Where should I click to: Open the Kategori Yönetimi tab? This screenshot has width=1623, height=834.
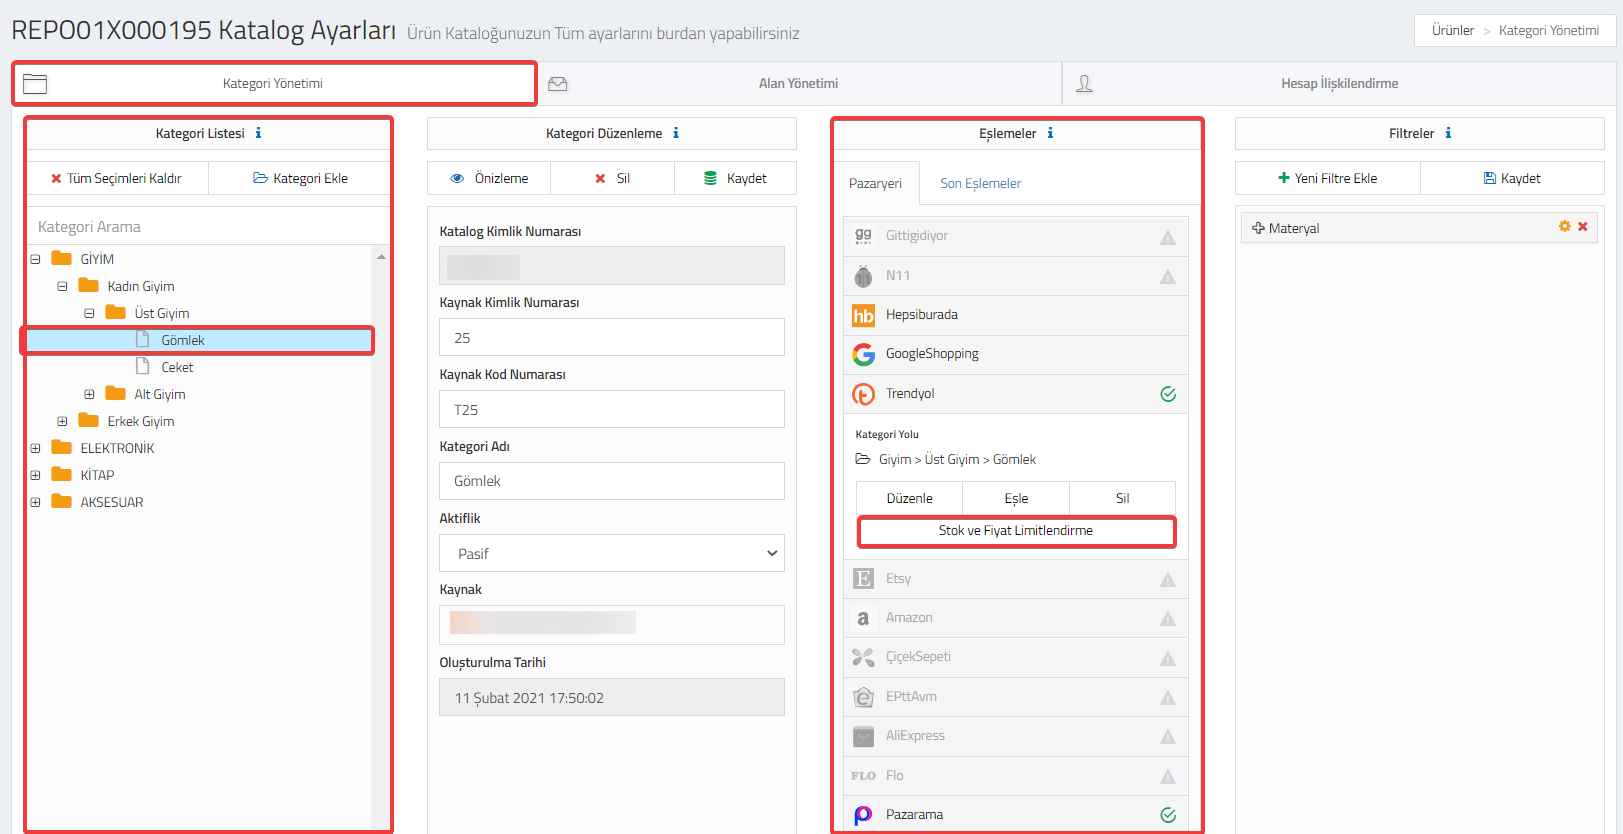274,83
